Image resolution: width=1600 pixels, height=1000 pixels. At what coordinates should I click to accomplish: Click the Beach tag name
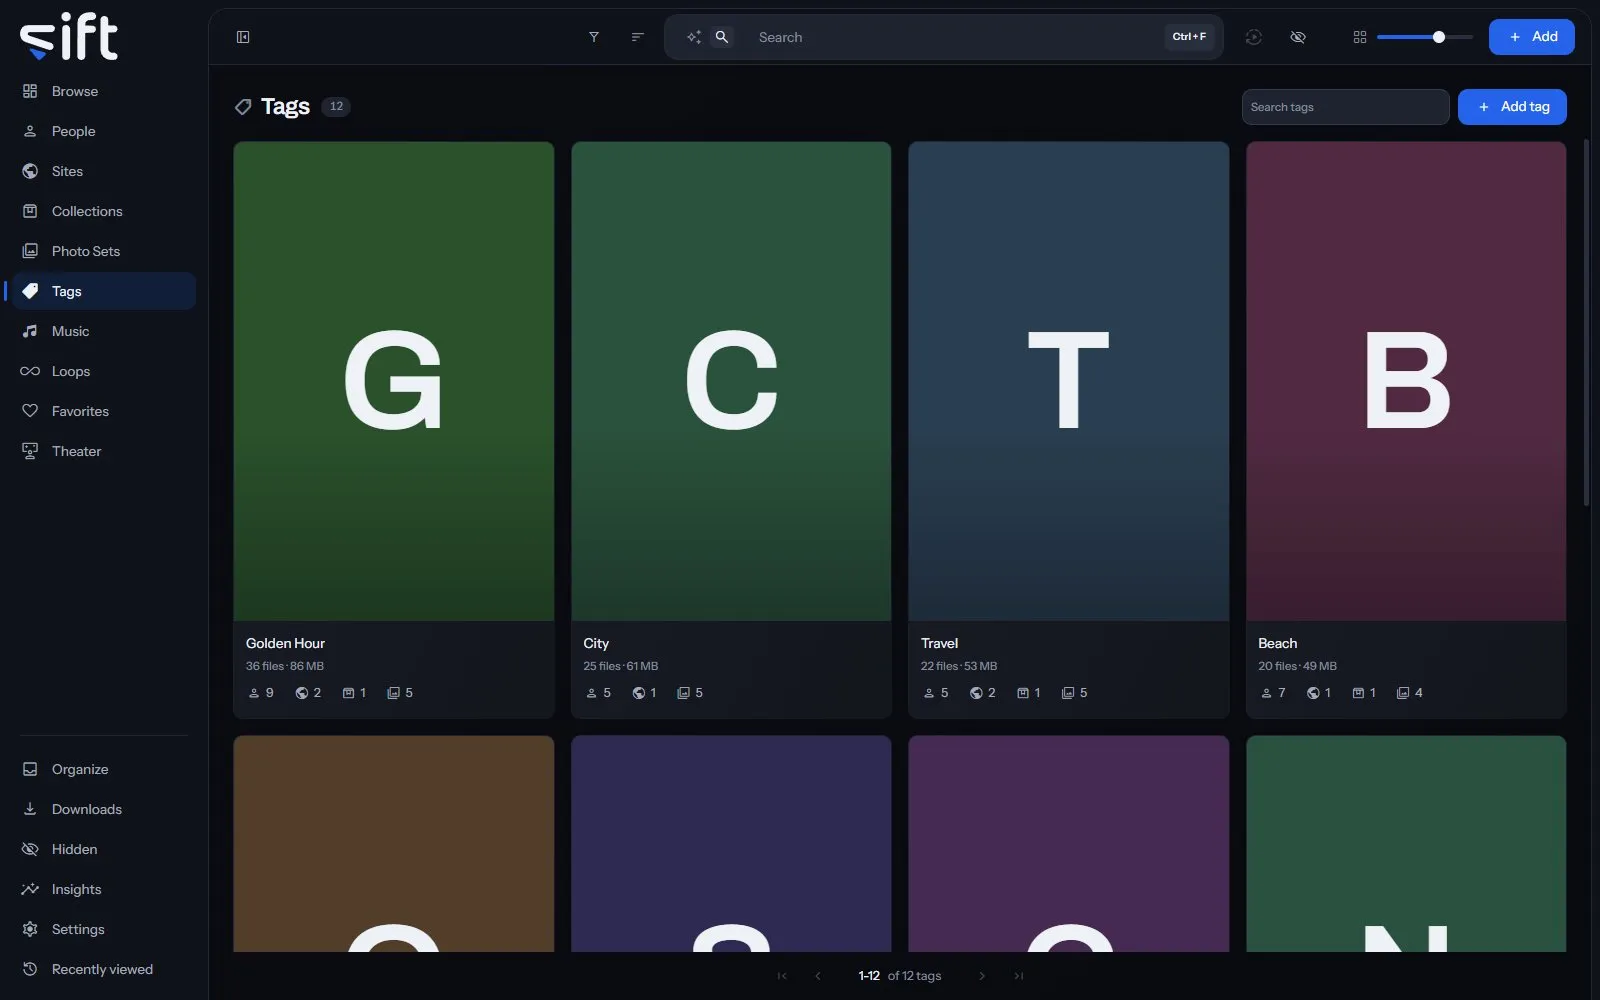(1277, 643)
